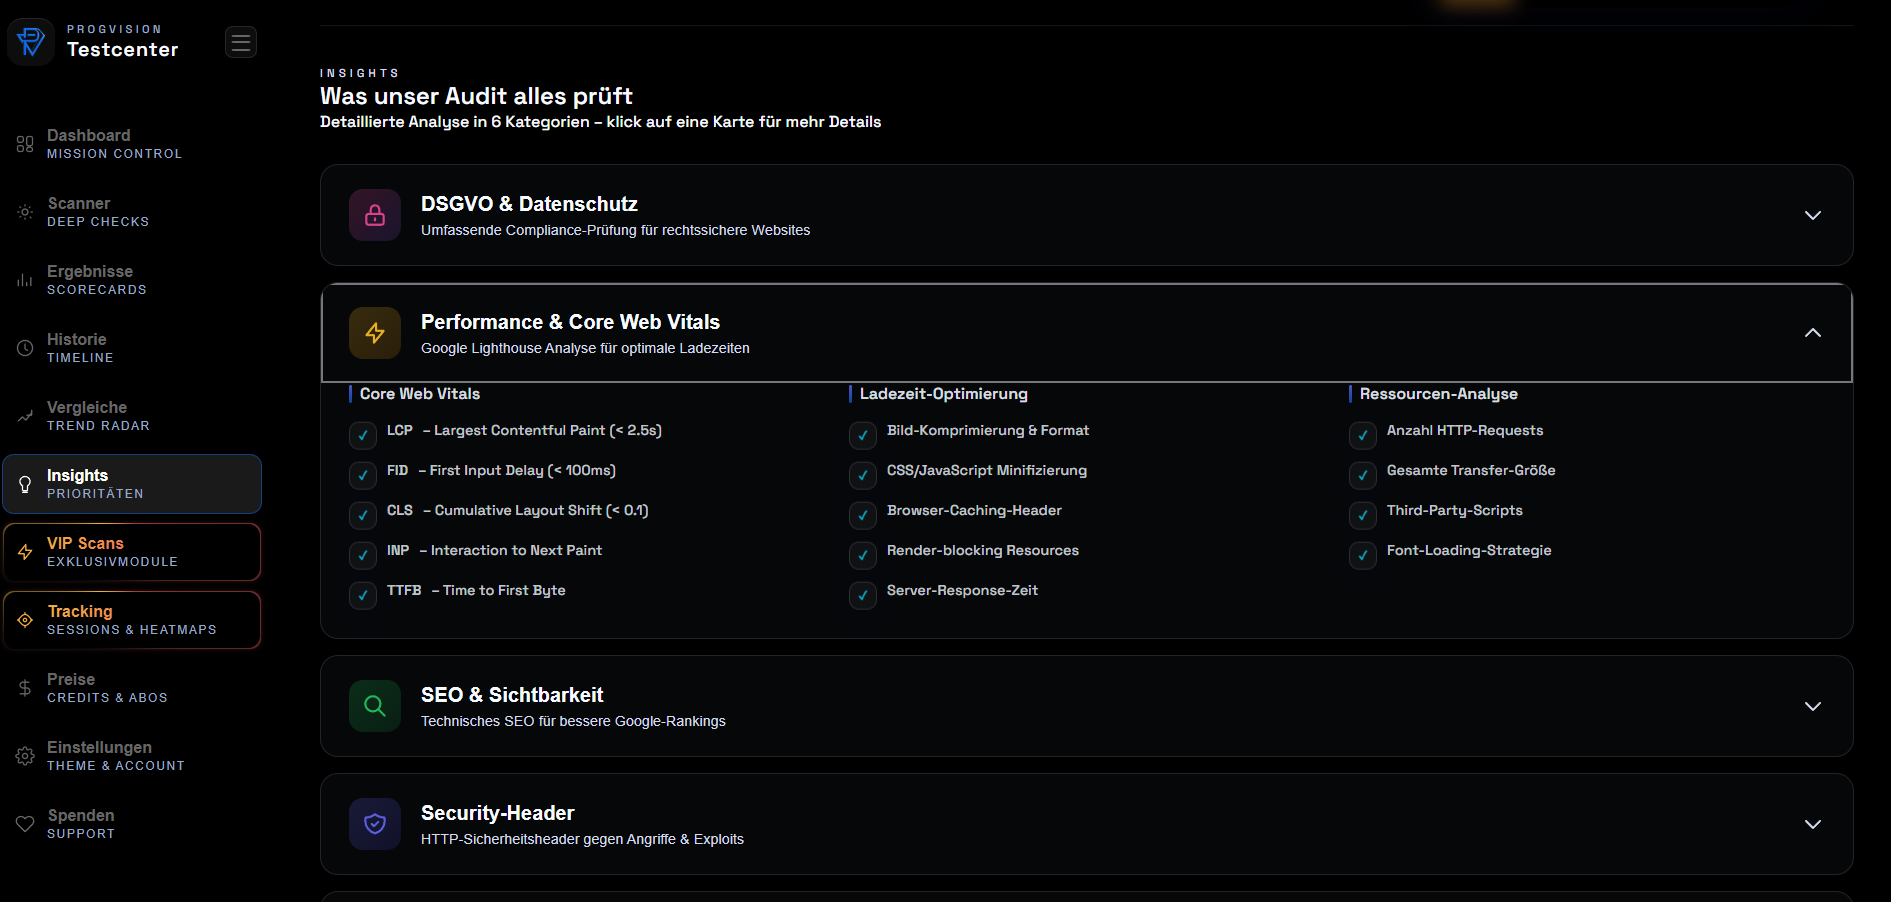Toggle the LCP Largest Contentful Paint checkmark

point(362,435)
